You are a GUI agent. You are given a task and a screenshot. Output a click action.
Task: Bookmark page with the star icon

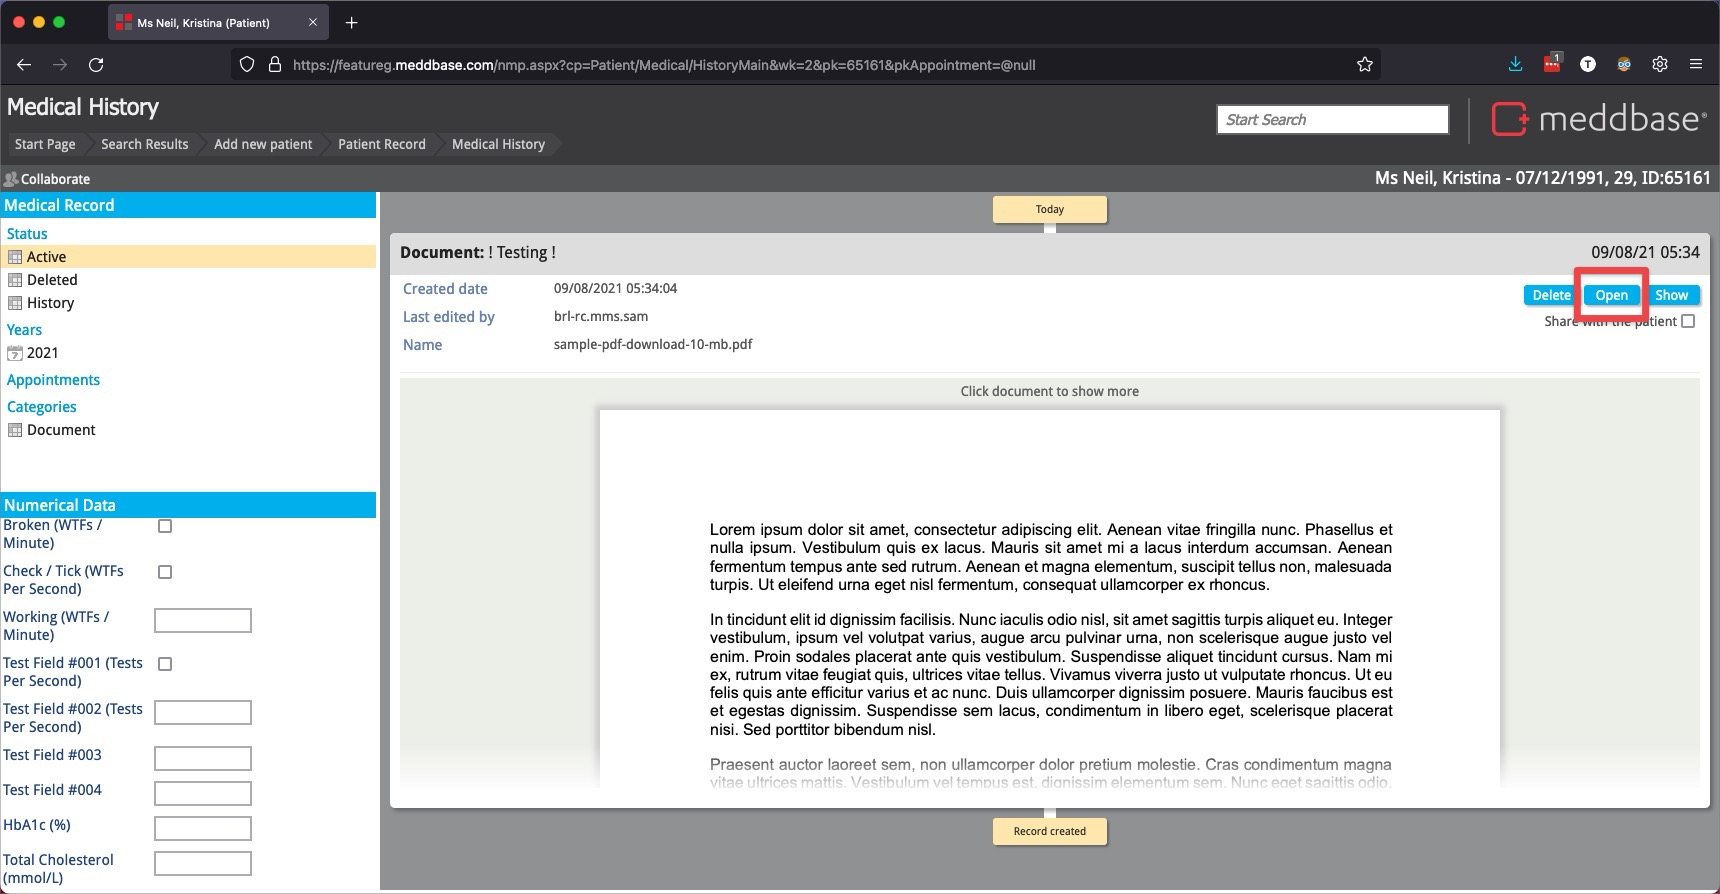pos(1365,65)
